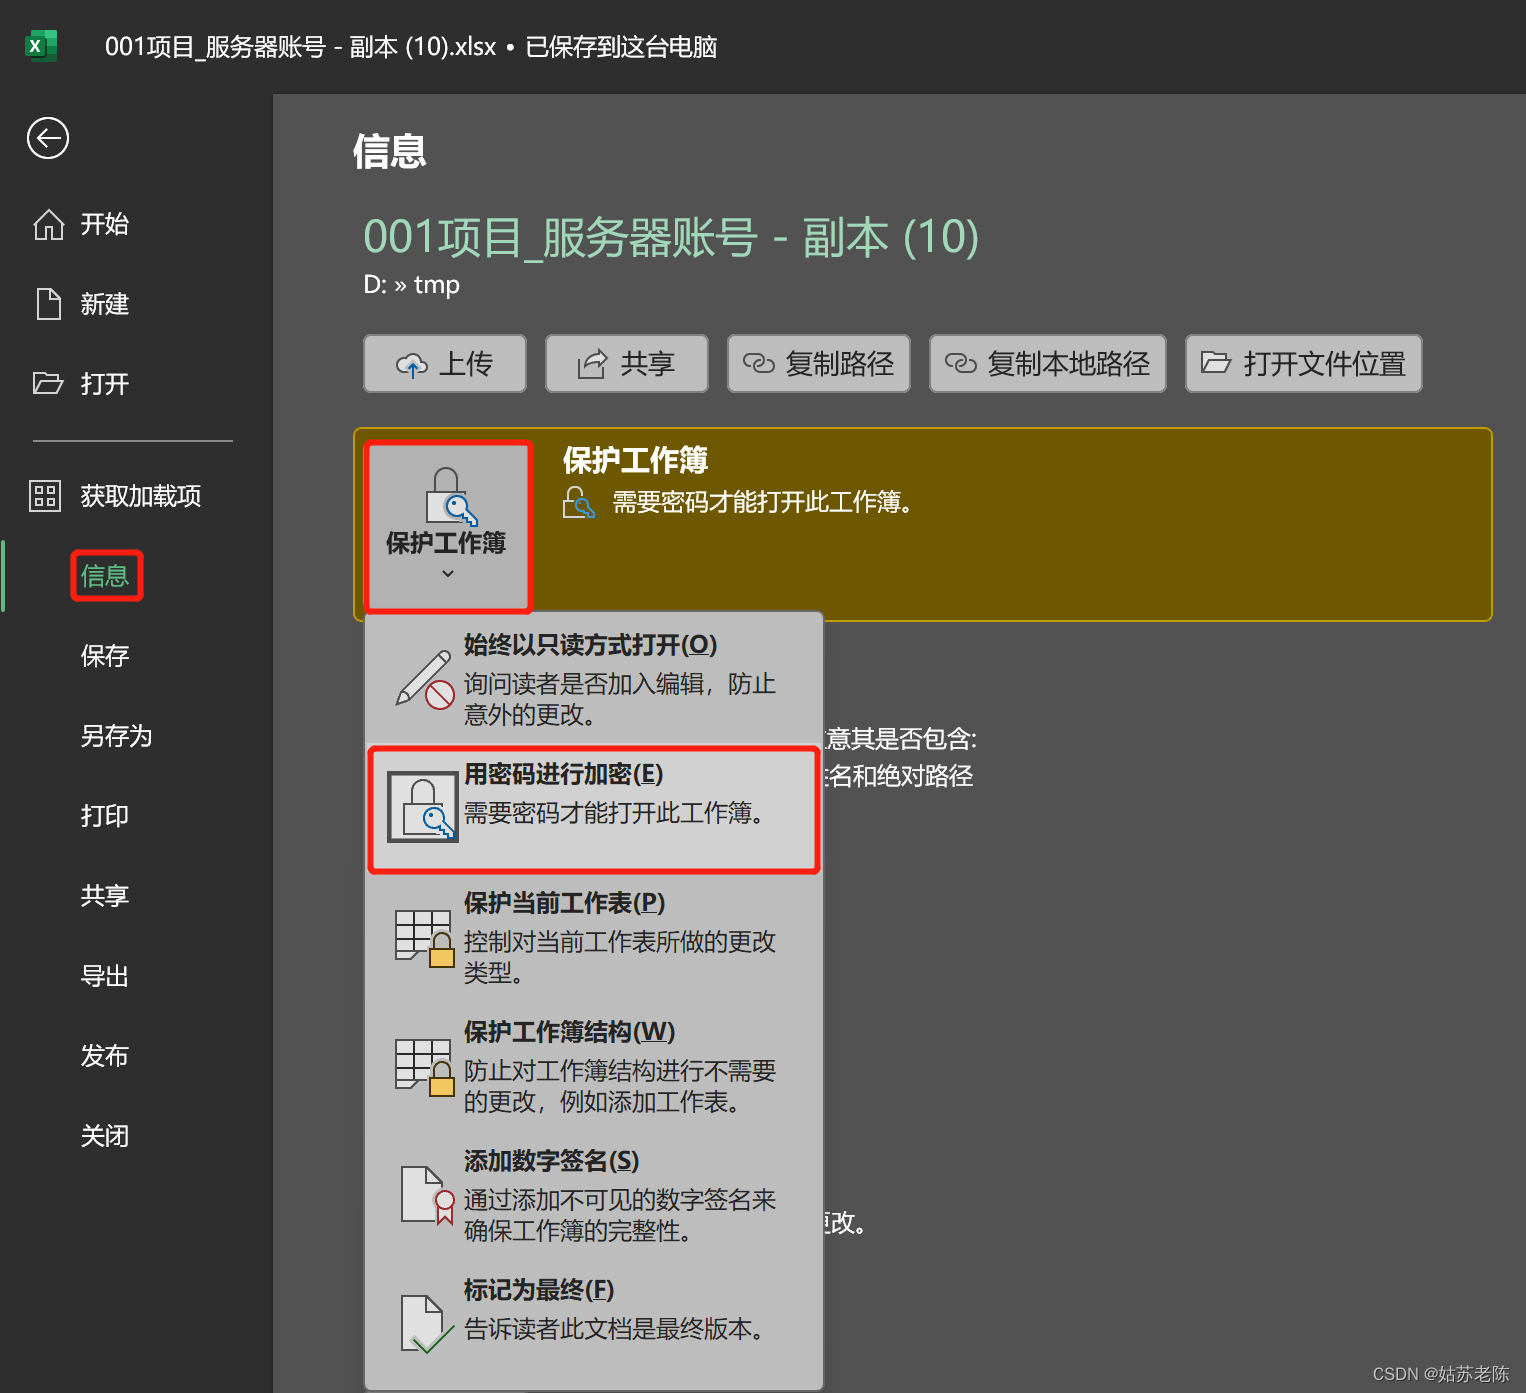Open the 另存为 page
Screen dimensions: 1526x1393
click(116, 736)
